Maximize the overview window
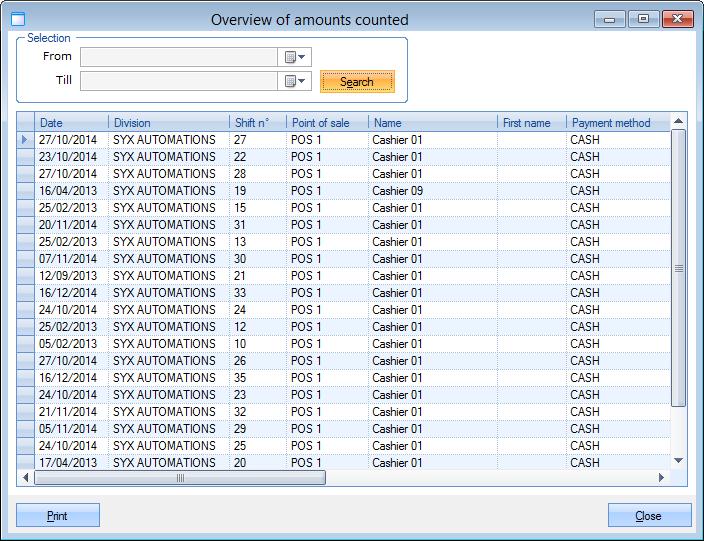This screenshot has width=704, height=541. [643, 19]
